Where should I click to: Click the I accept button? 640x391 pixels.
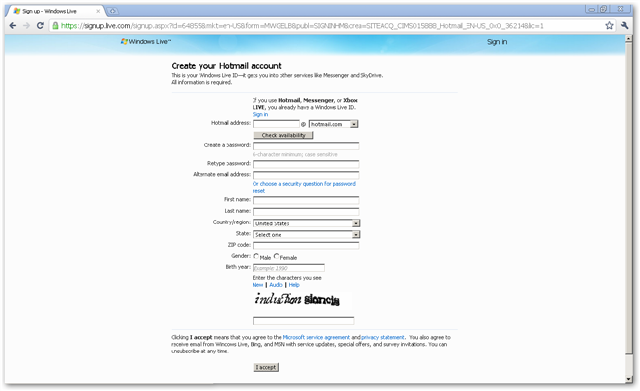pos(266,367)
